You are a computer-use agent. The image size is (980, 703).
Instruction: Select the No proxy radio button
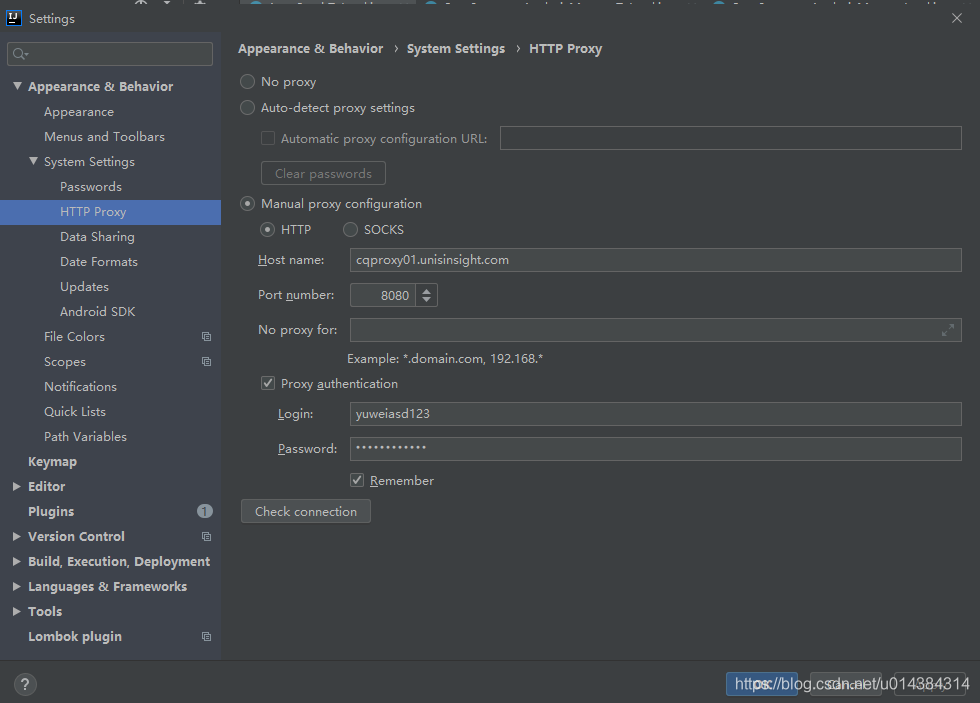248,82
